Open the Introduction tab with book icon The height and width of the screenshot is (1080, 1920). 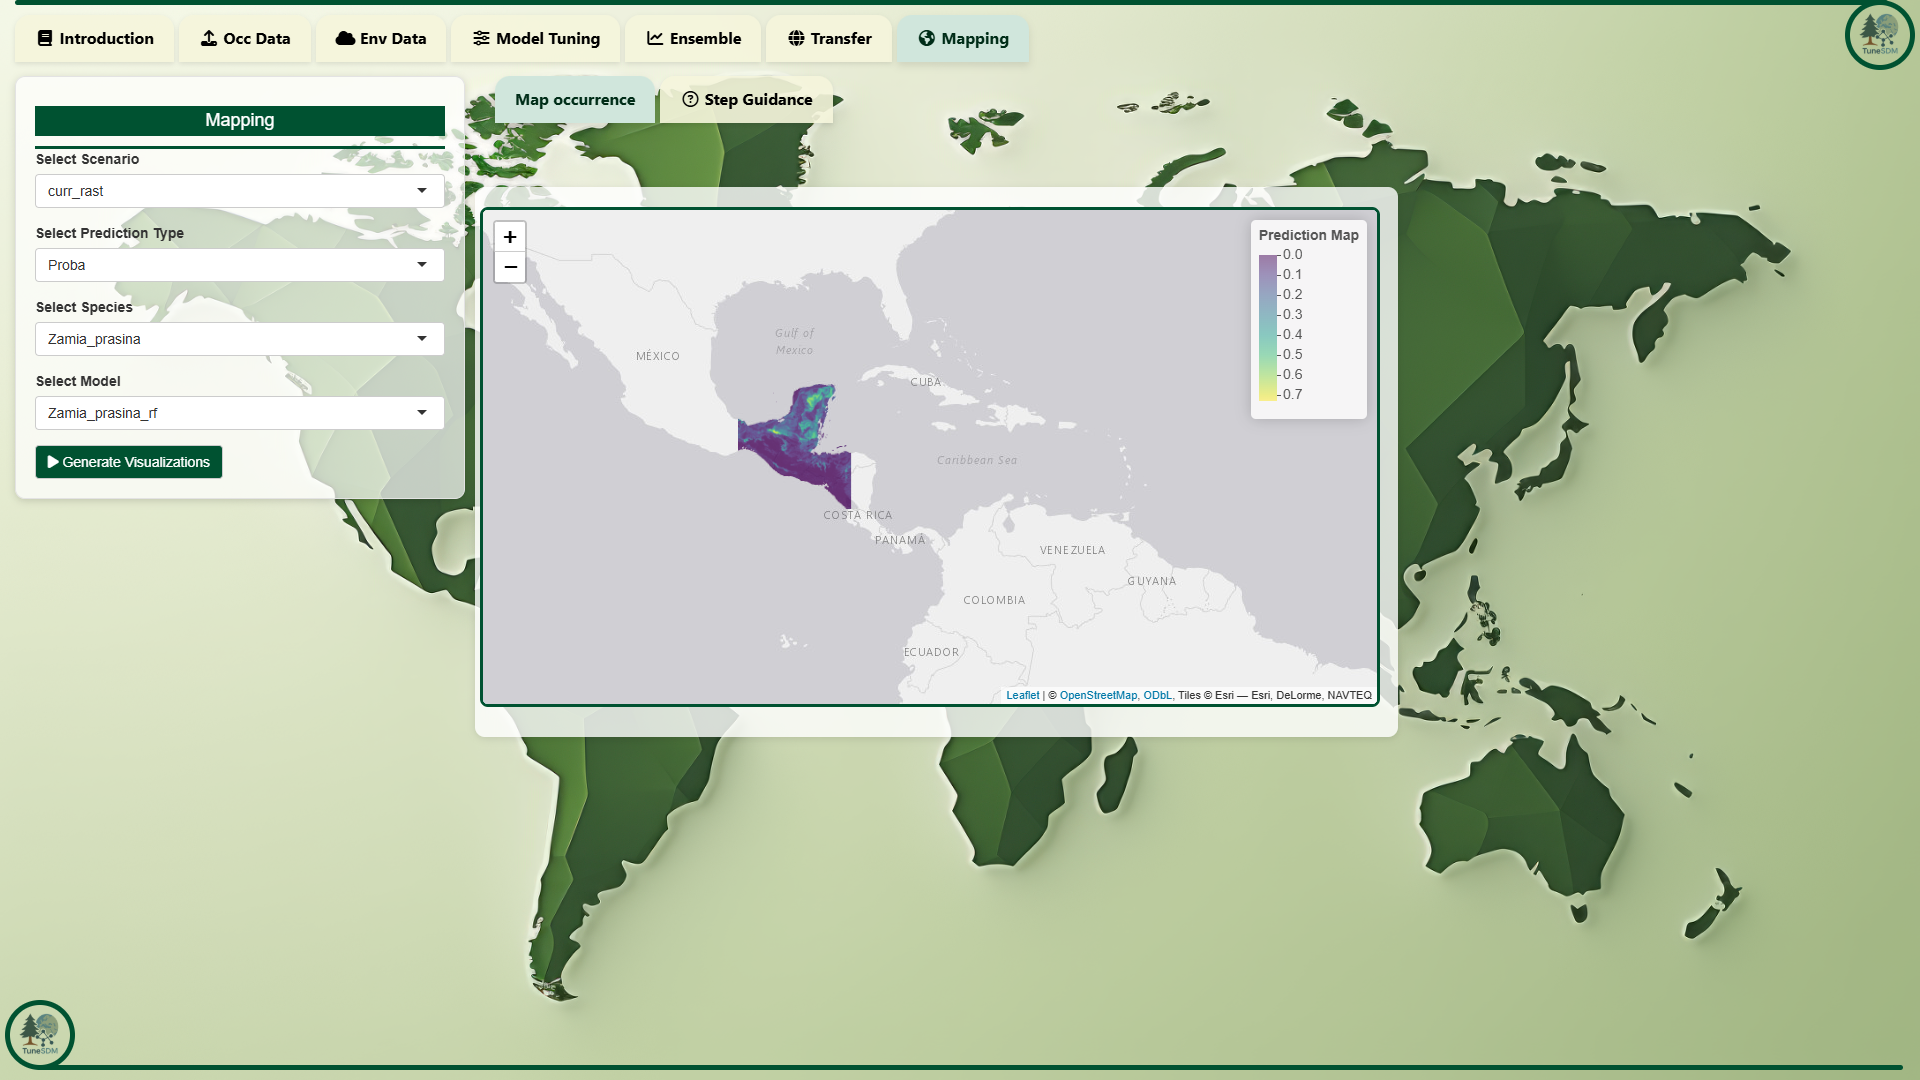point(95,39)
